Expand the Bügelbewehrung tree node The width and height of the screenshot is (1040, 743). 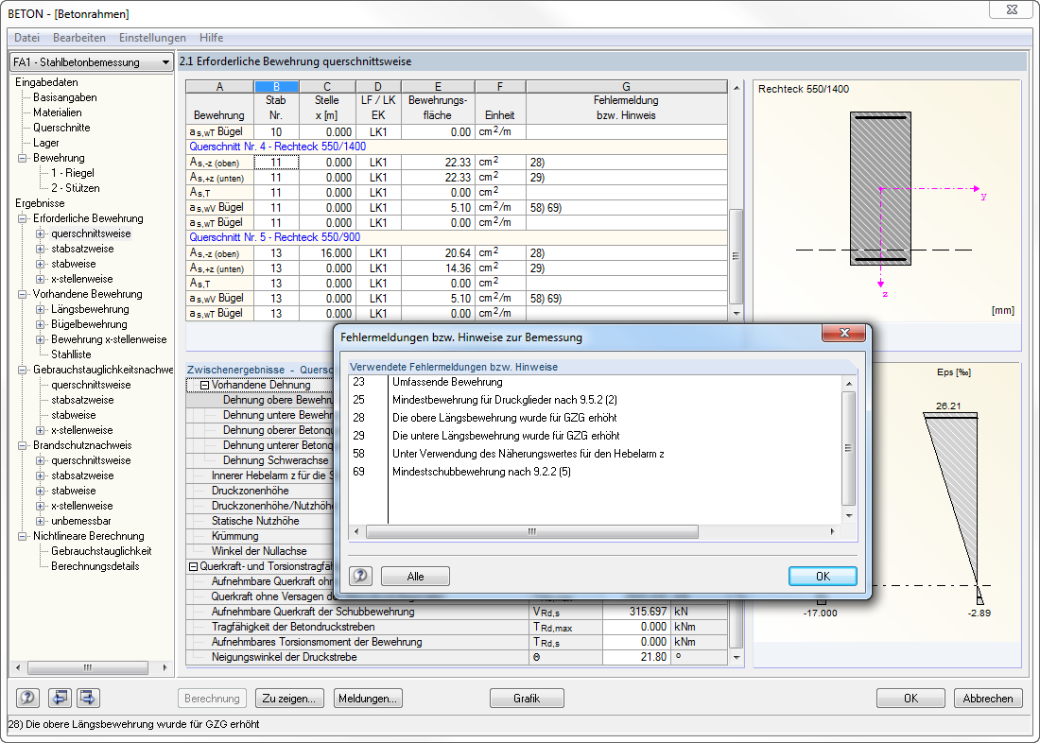40,324
